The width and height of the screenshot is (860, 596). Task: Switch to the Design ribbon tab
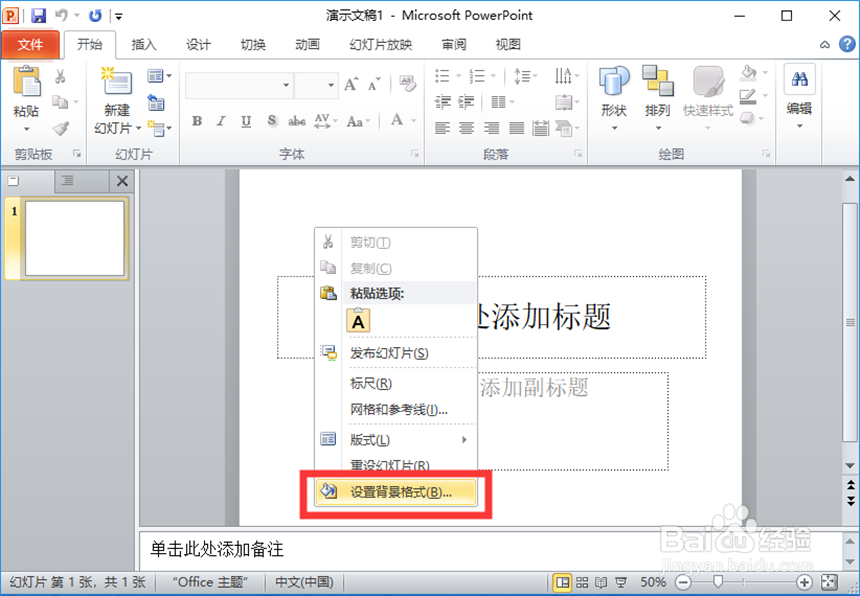click(x=198, y=44)
